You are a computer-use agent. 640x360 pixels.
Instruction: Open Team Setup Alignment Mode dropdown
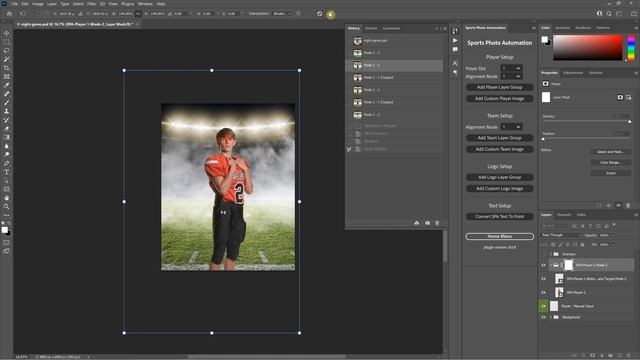click(x=511, y=127)
